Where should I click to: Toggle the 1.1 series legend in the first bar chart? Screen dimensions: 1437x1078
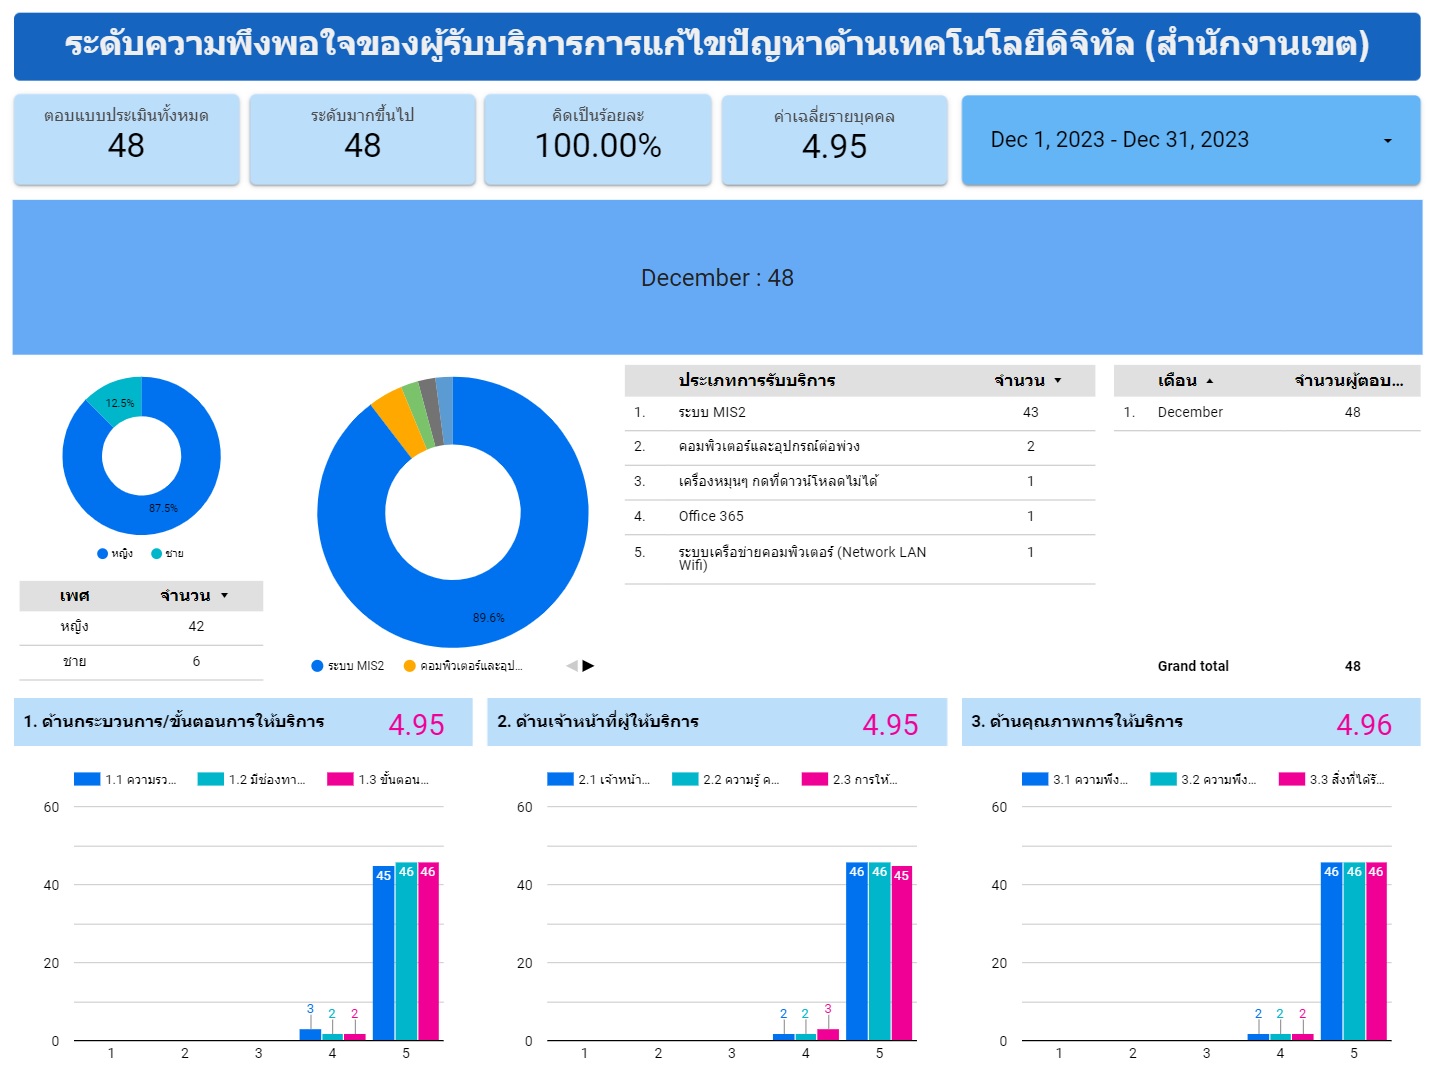(x=125, y=780)
